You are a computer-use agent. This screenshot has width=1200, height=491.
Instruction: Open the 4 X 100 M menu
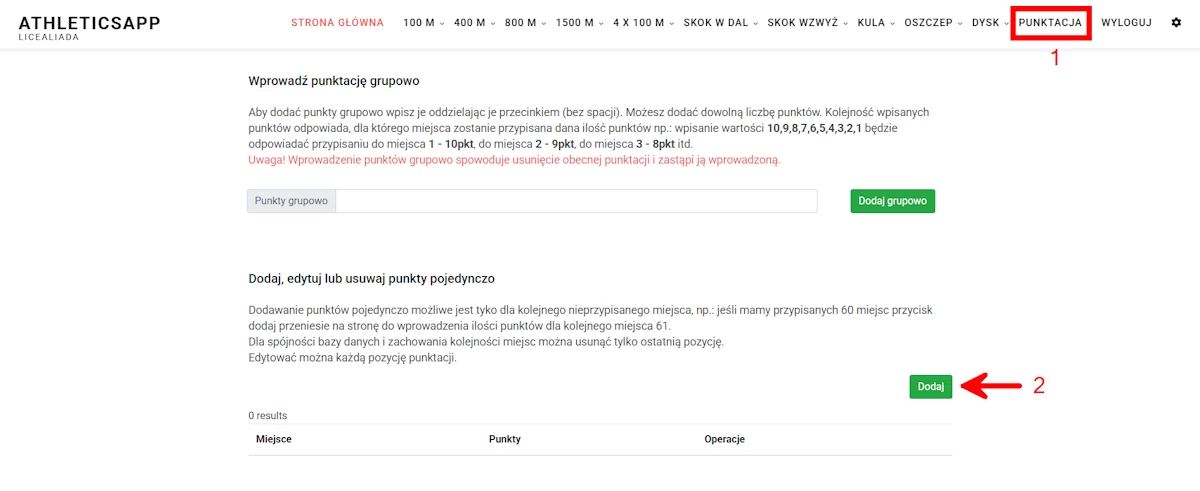(x=643, y=23)
